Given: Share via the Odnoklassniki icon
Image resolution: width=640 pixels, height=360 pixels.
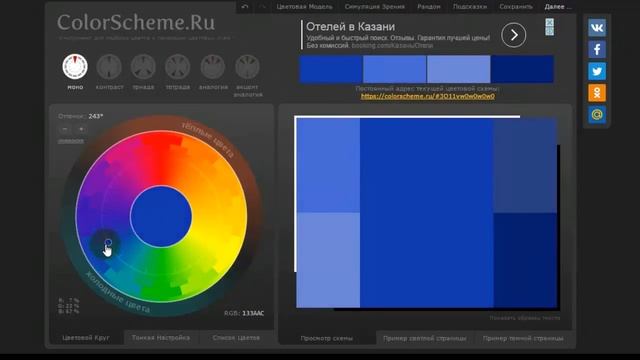Looking at the screenshot, I should tap(597, 93).
